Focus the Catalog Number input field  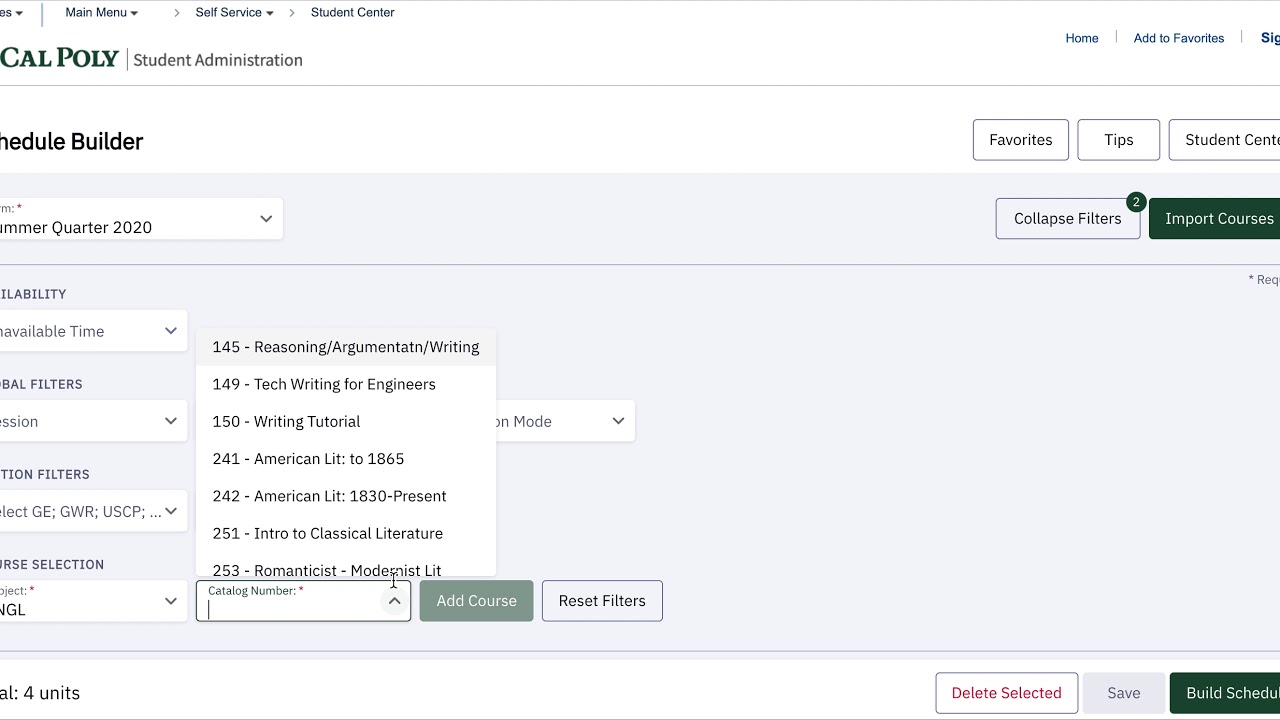coord(290,609)
